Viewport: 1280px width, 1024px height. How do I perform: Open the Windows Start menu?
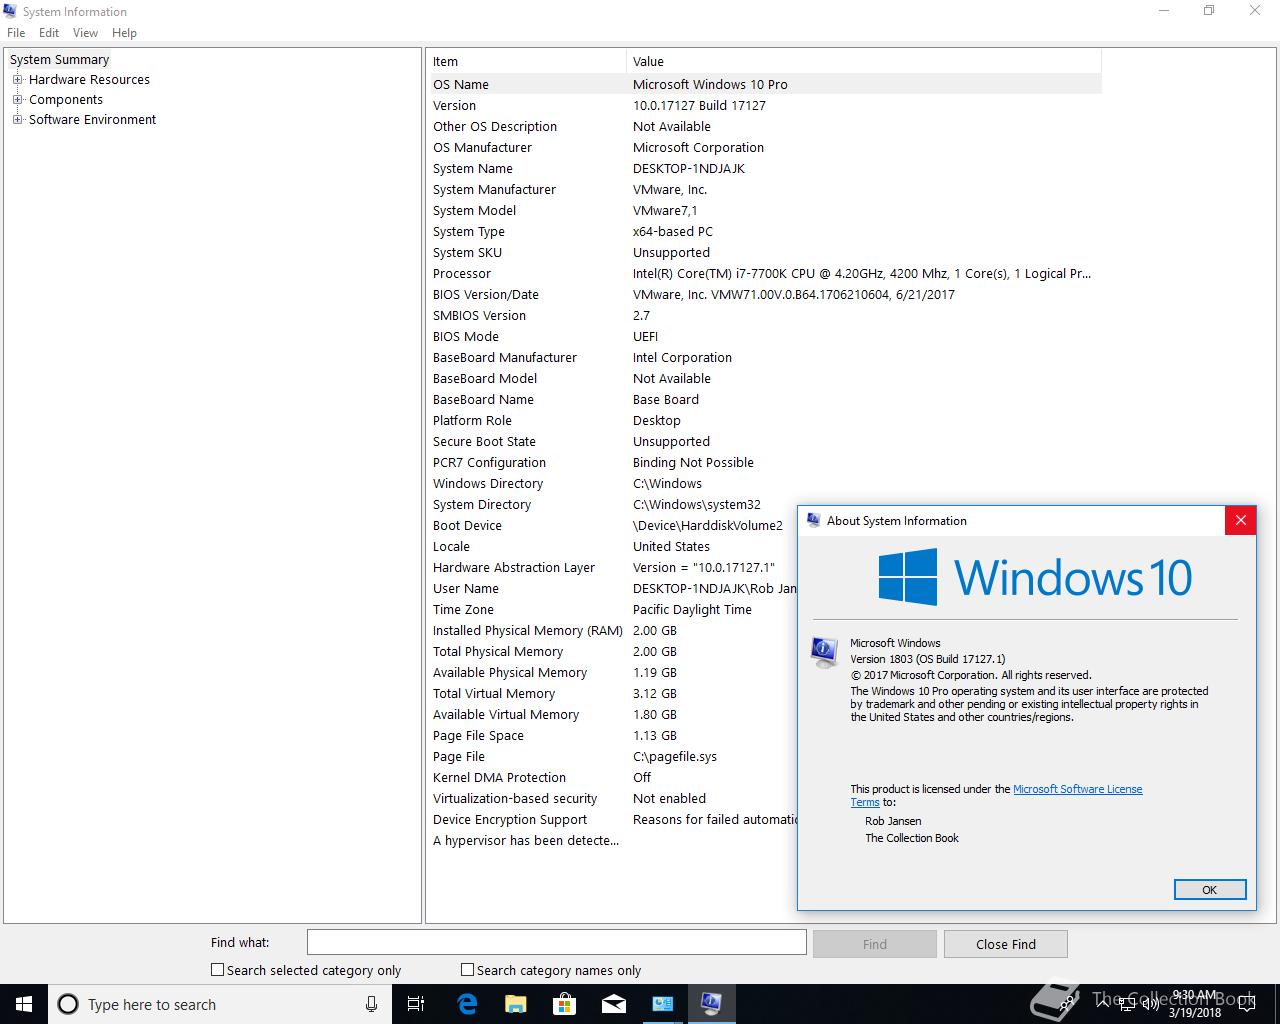coord(24,1004)
